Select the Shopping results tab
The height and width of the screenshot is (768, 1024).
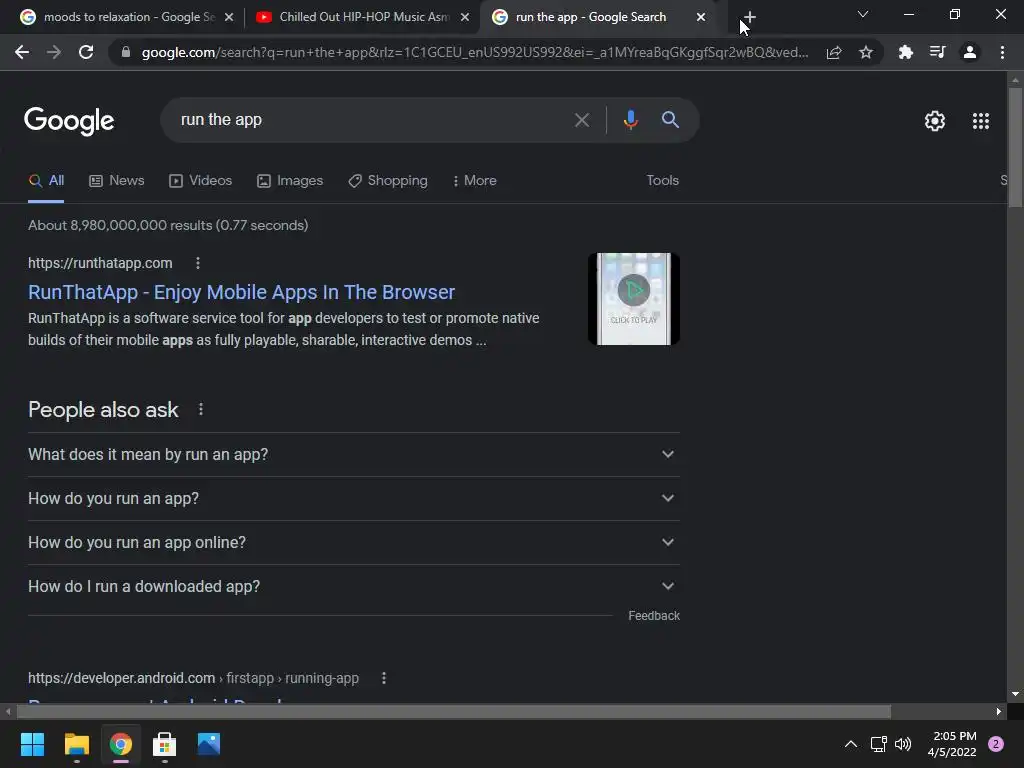pyautogui.click(x=388, y=181)
